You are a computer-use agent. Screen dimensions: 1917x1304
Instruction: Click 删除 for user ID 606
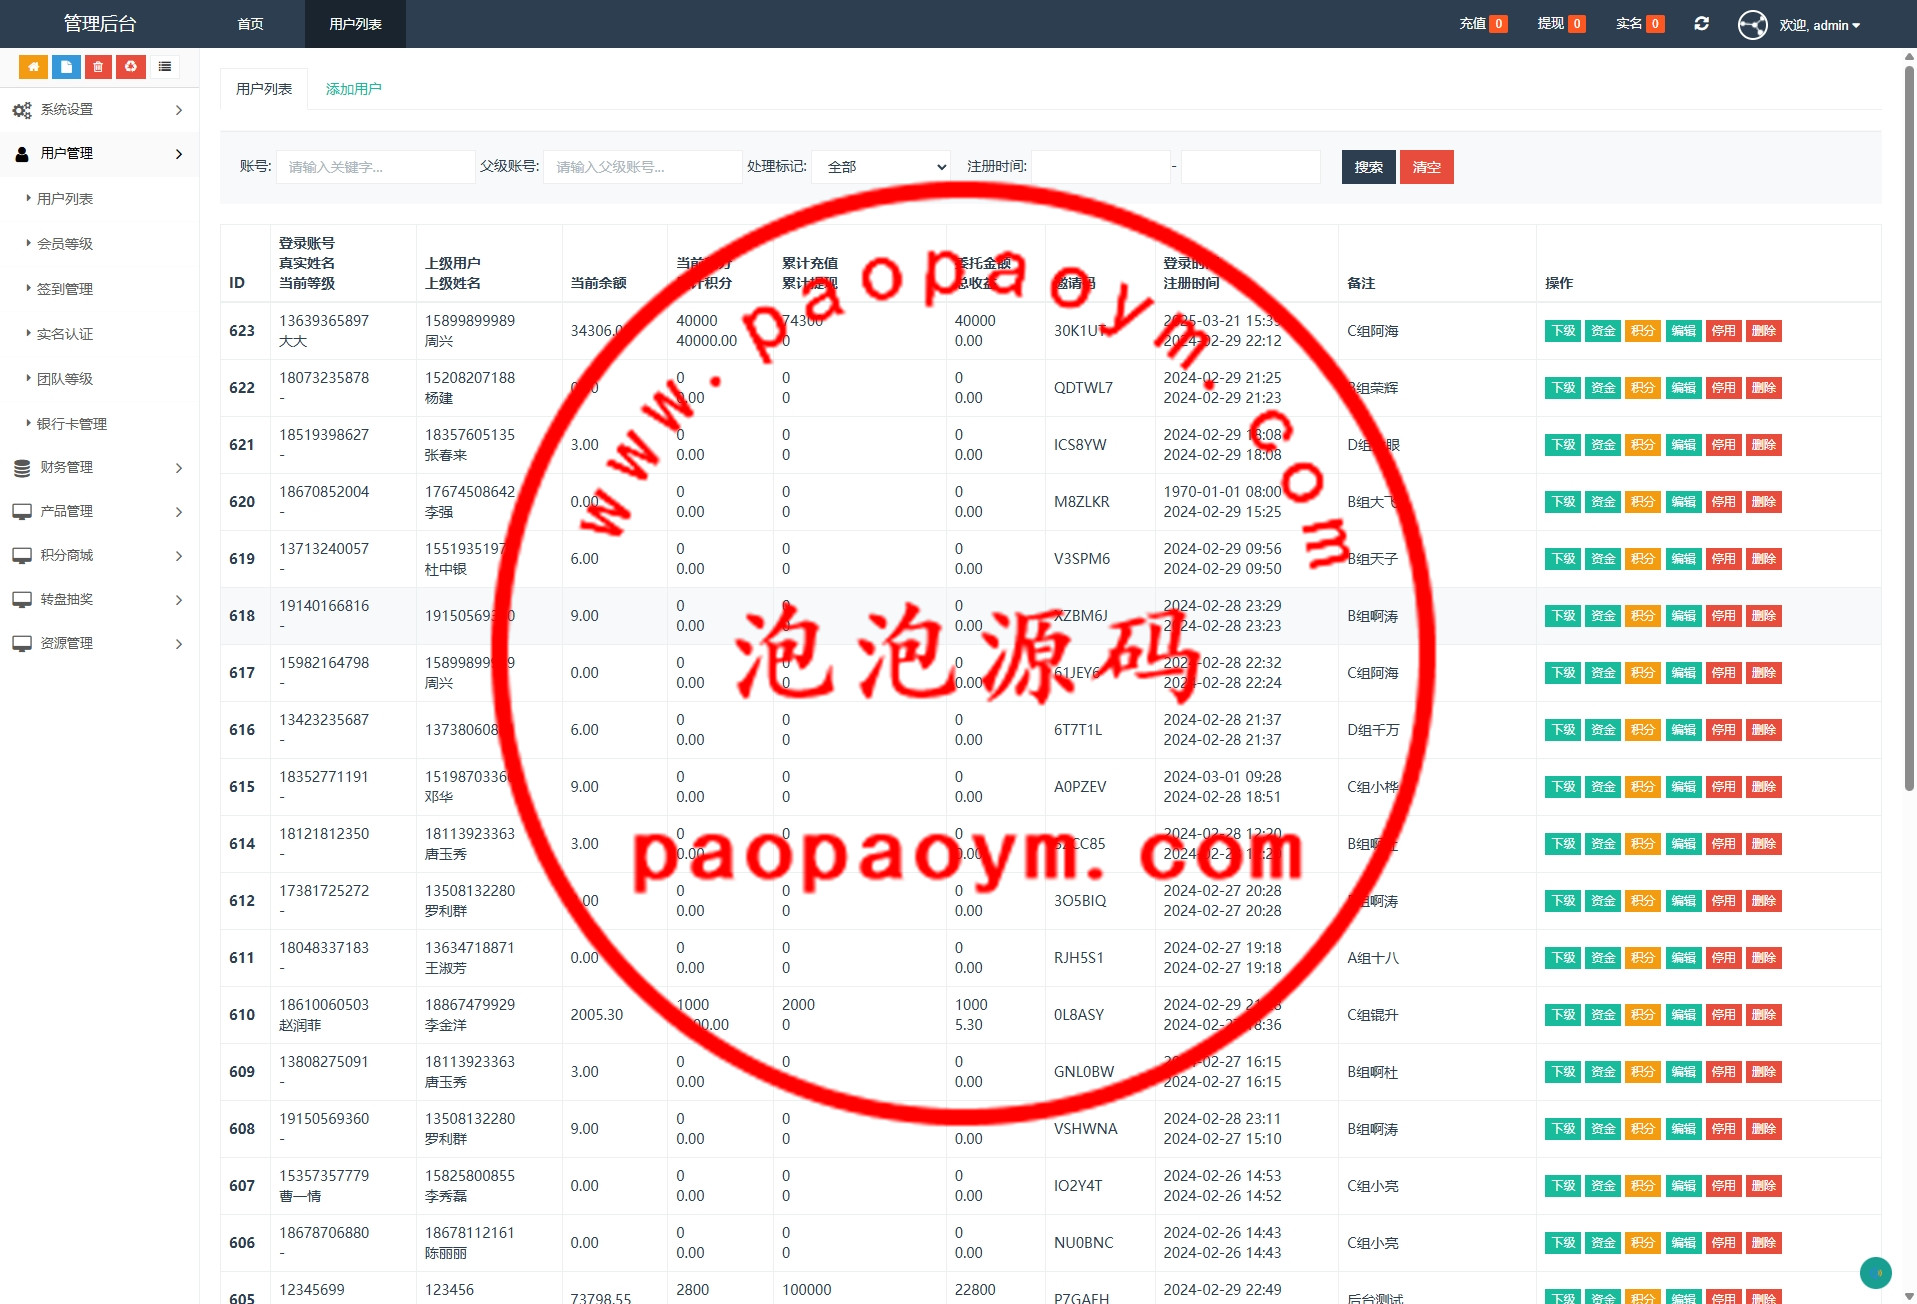1764,1243
